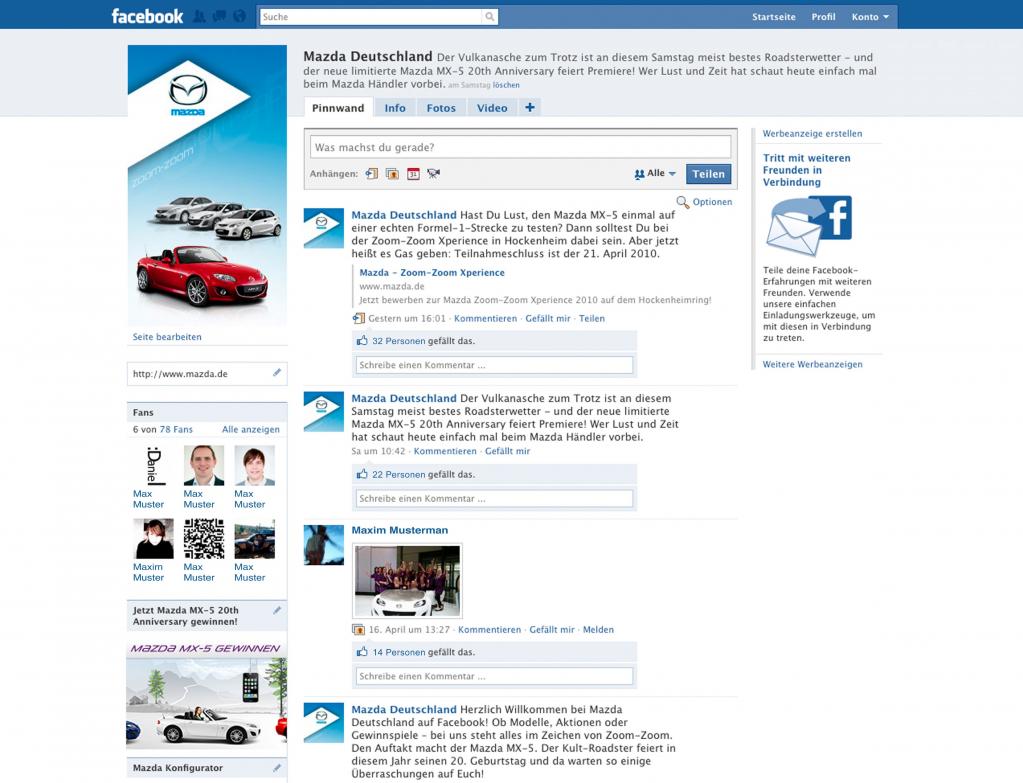The width and height of the screenshot is (1023, 783).
Task: Edit the Mazda Konfigurator box pencil
Action: (x=277, y=768)
